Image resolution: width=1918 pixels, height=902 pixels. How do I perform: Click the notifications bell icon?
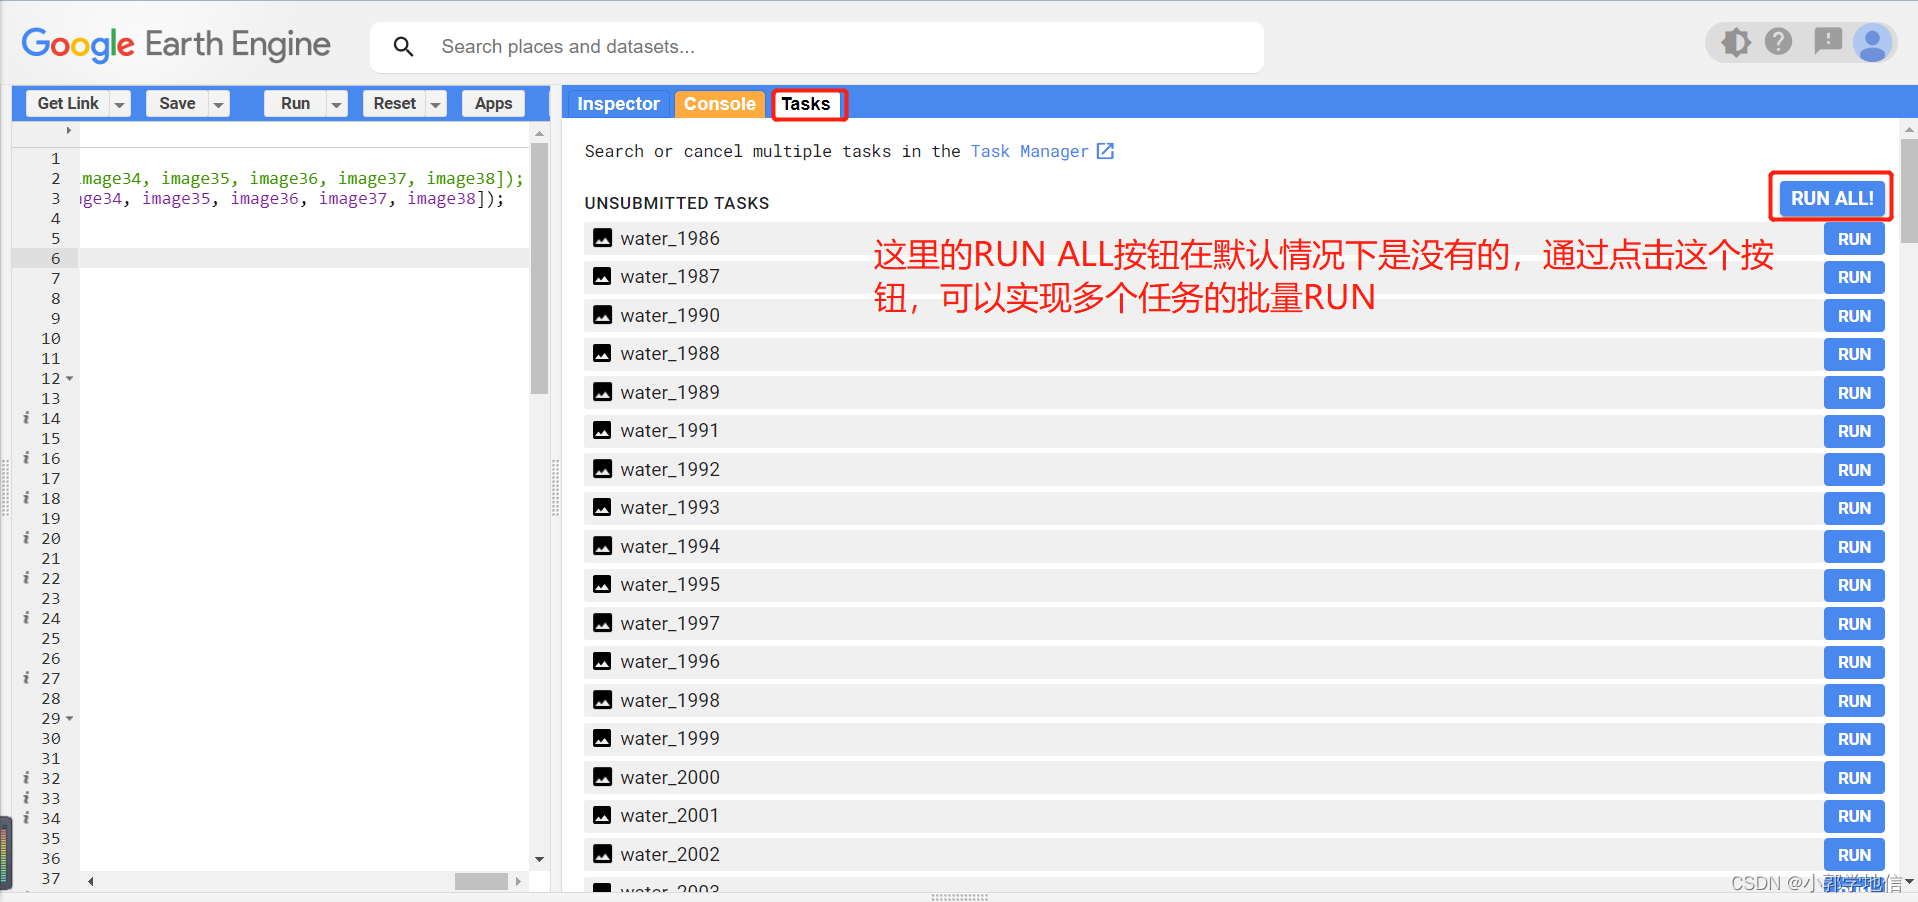1735,41
